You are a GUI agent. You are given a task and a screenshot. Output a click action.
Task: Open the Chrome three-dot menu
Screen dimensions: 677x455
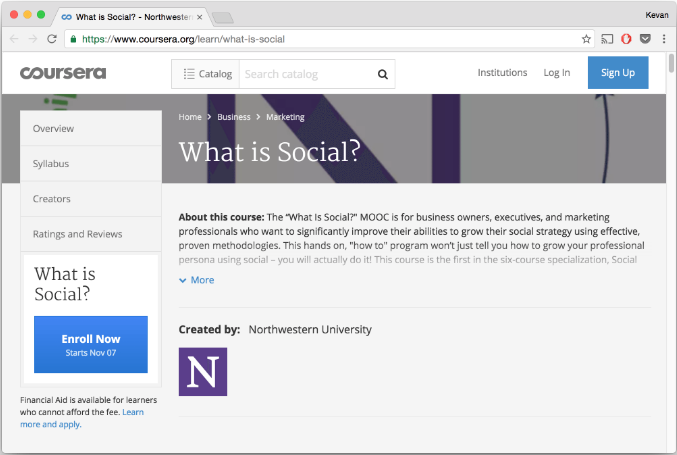(664, 39)
